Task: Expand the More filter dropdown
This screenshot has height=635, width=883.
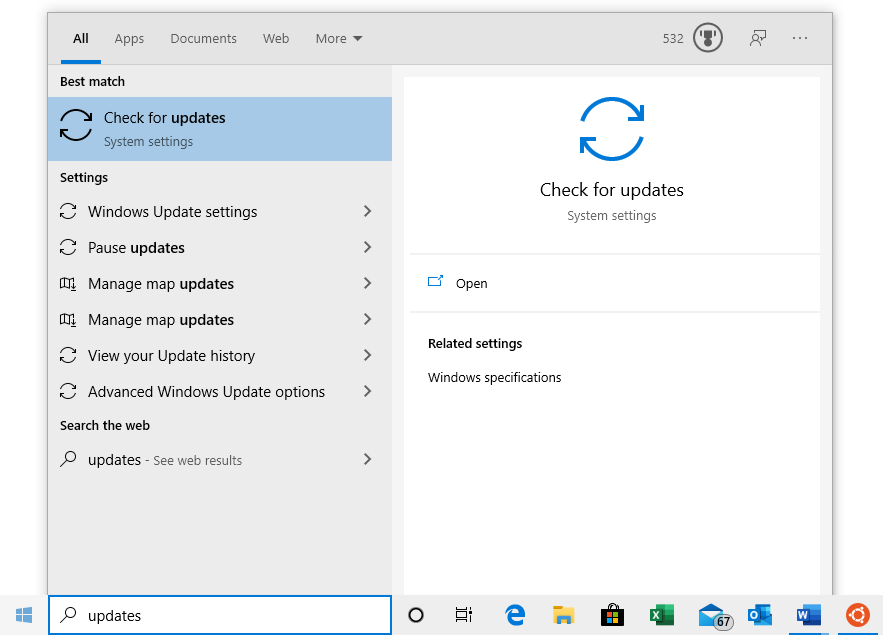Action: click(339, 39)
